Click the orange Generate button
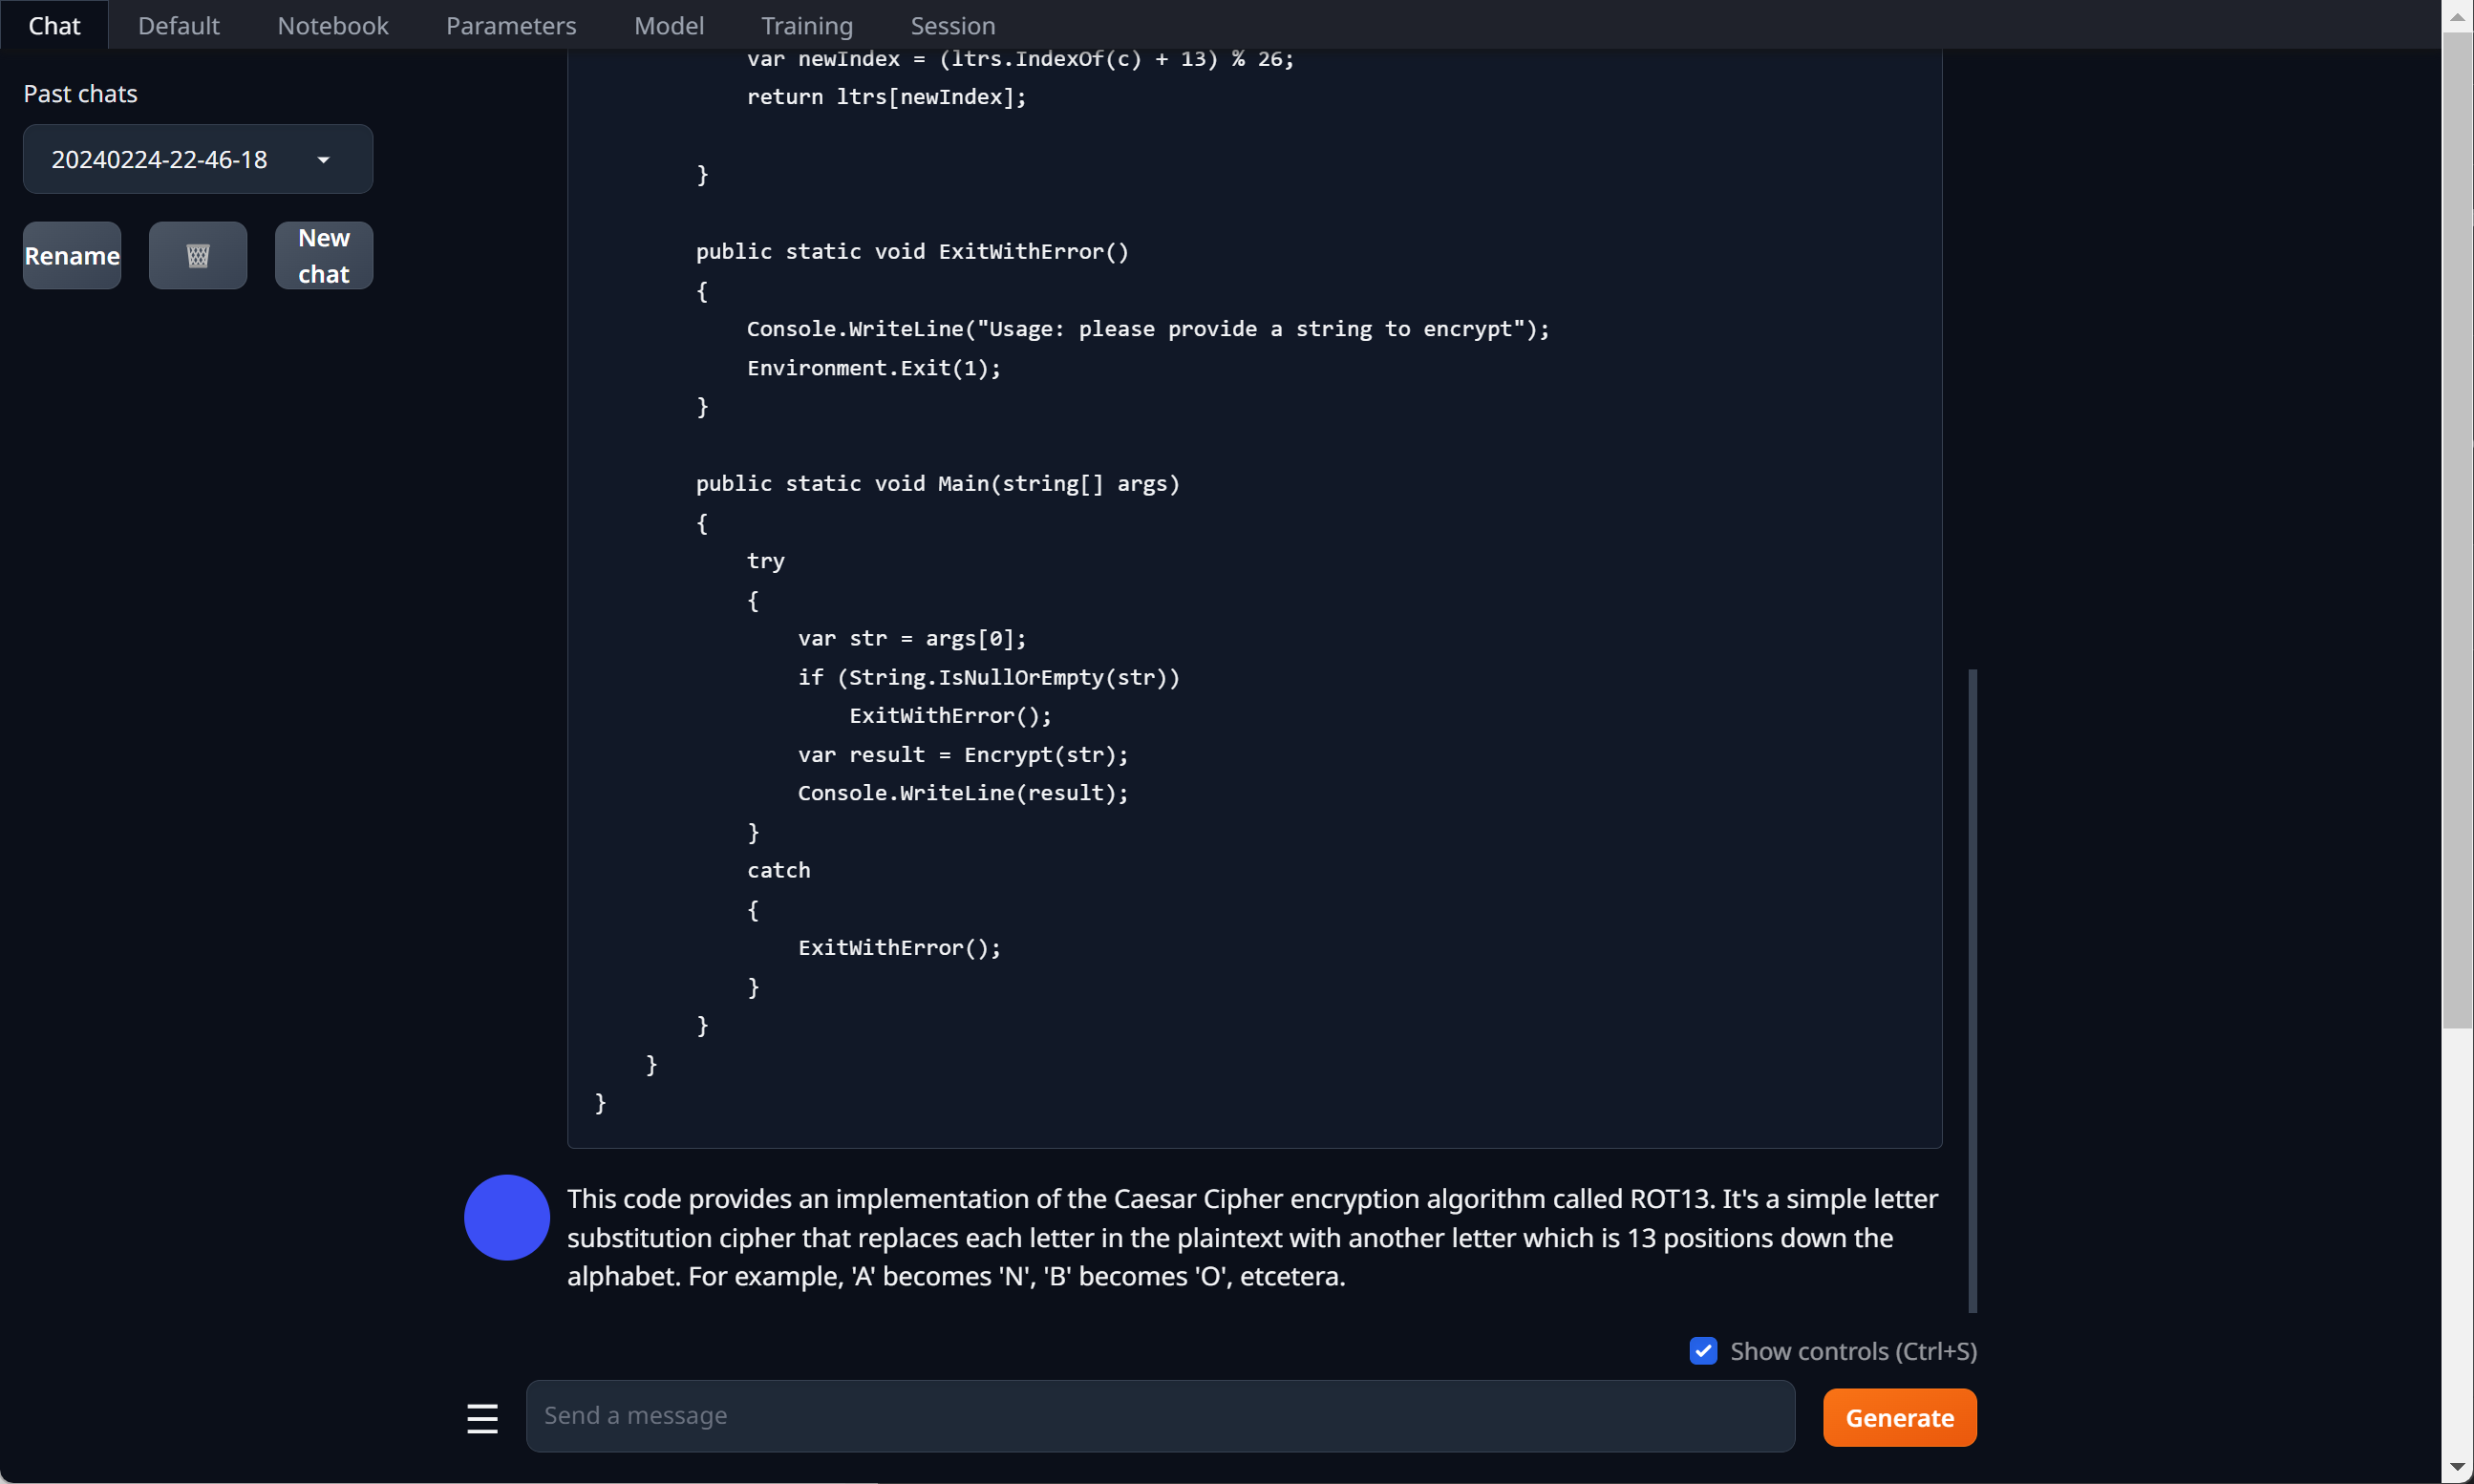This screenshot has width=2474, height=1484. pos(1899,1417)
